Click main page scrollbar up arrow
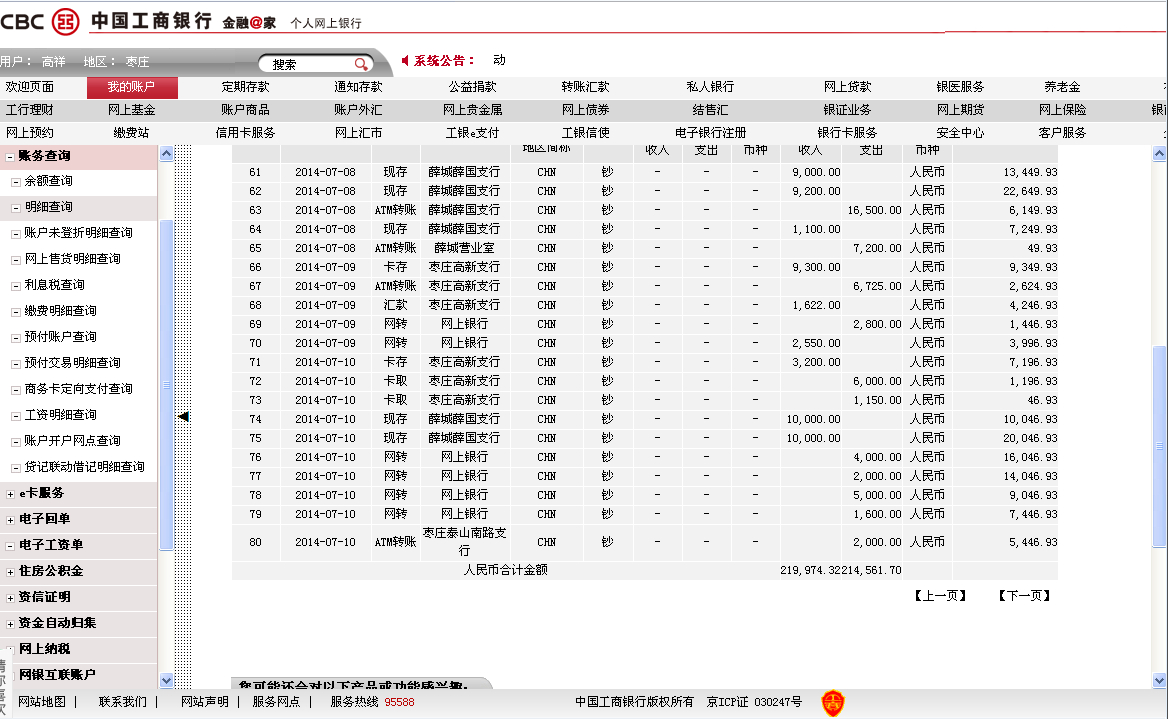Screen dimensions: 1168x719 pyautogui.click(x=1159, y=153)
